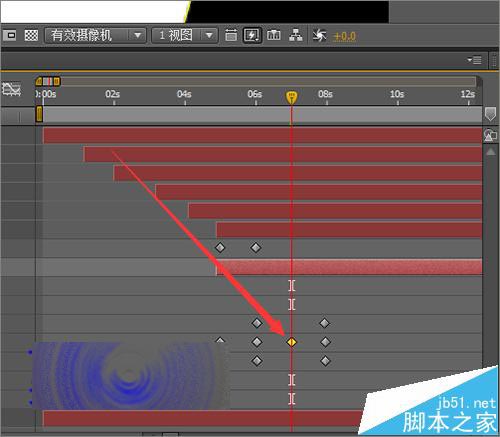Image resolution: width=500 pixels, height=437 pixels.
Task: Toggle the Graph Editor icon
Action: (x=11, y=89)
